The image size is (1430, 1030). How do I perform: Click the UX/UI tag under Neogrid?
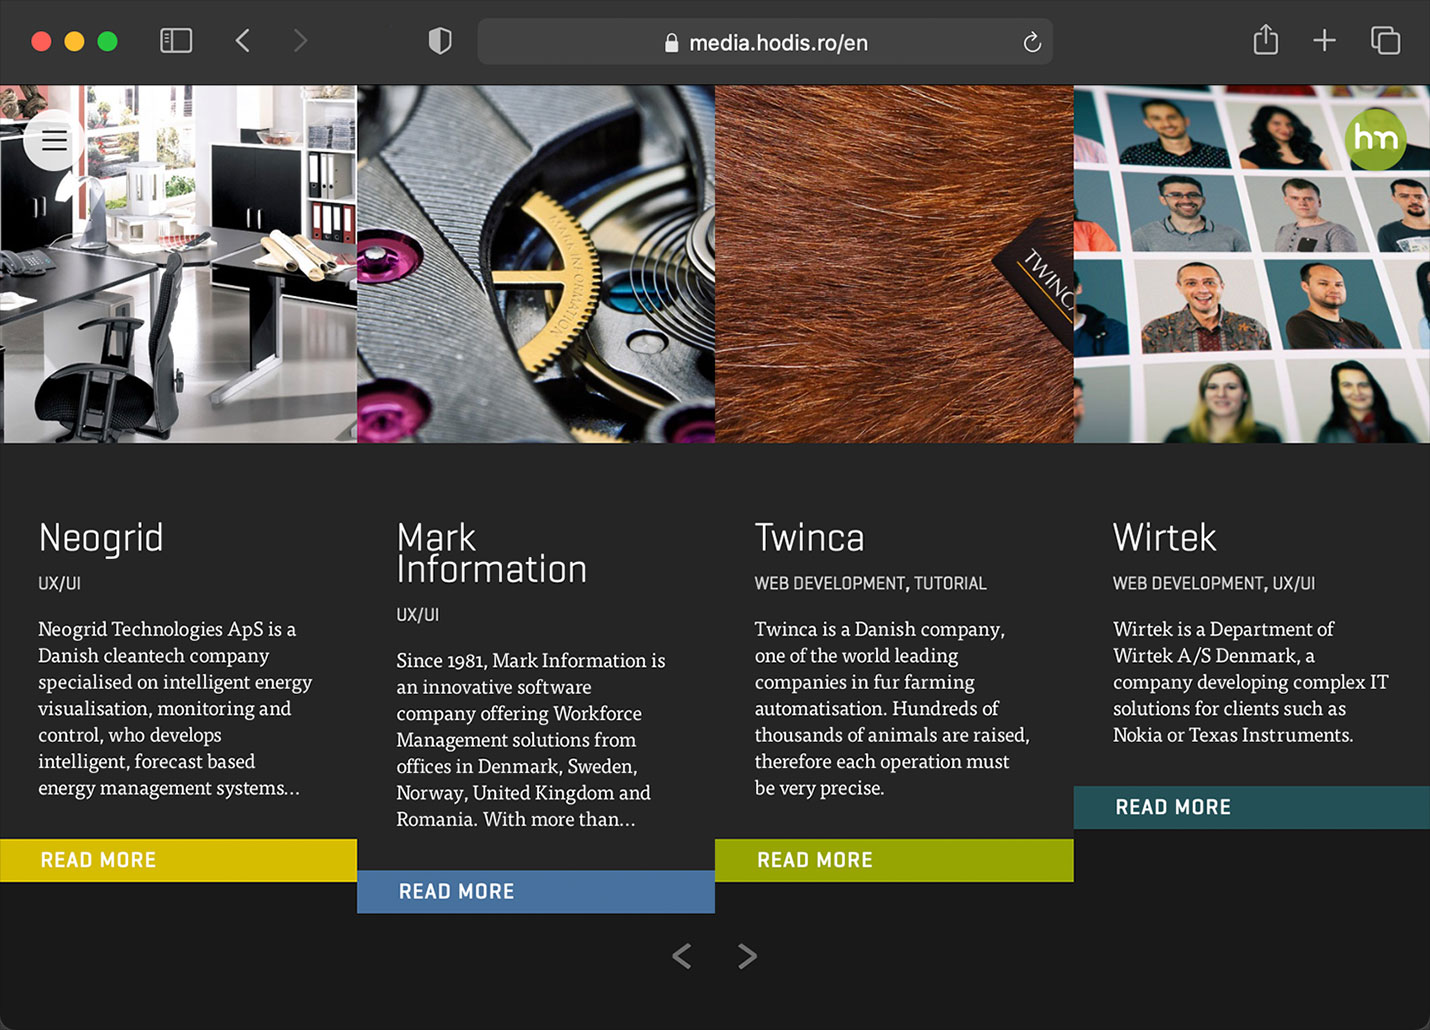pyautogui.click(x=59, y=583)
